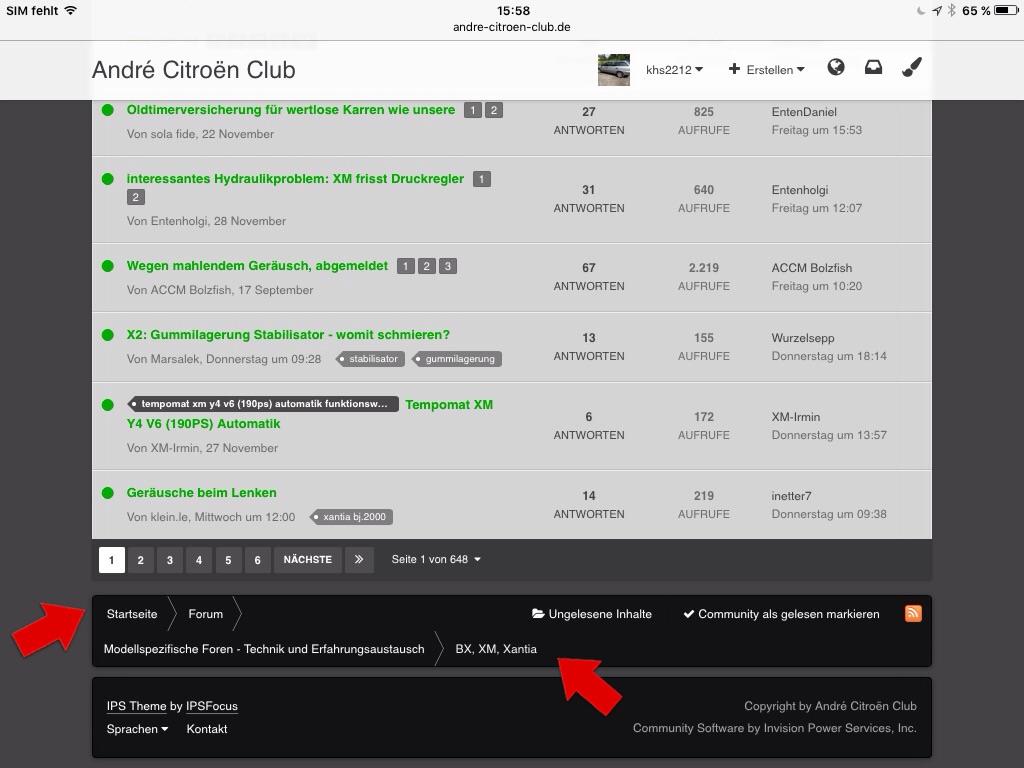Go to page 1 of mahlendem Geräusch topic
Image resolution: width=1024 pixels, height=768 pixels.
click(x=406, y=266)
